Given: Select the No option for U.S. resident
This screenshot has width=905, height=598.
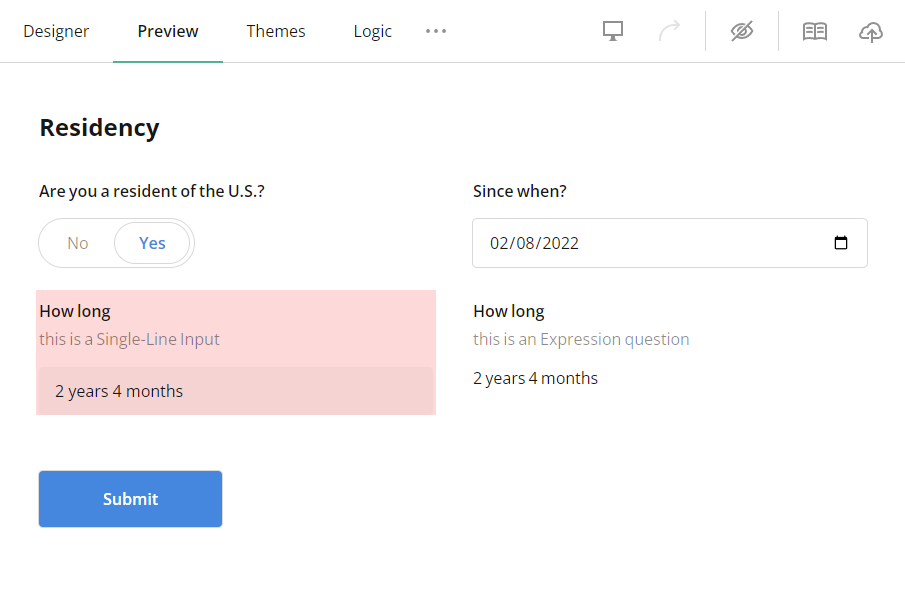Looking at the screenshot, I should coord(78,243).
